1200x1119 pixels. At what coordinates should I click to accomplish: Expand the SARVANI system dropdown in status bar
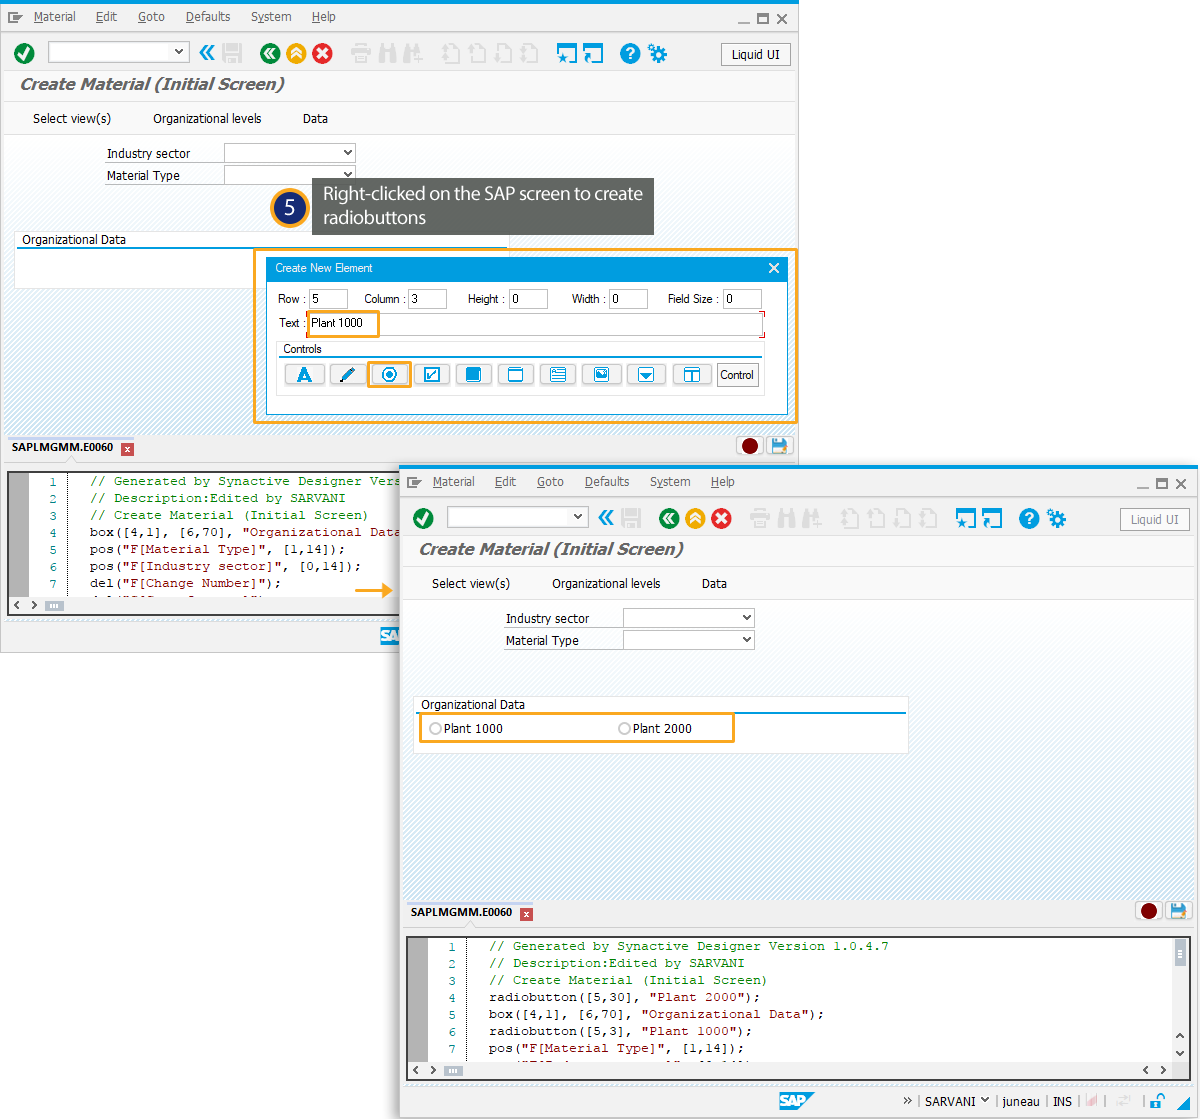[985, 1100]
